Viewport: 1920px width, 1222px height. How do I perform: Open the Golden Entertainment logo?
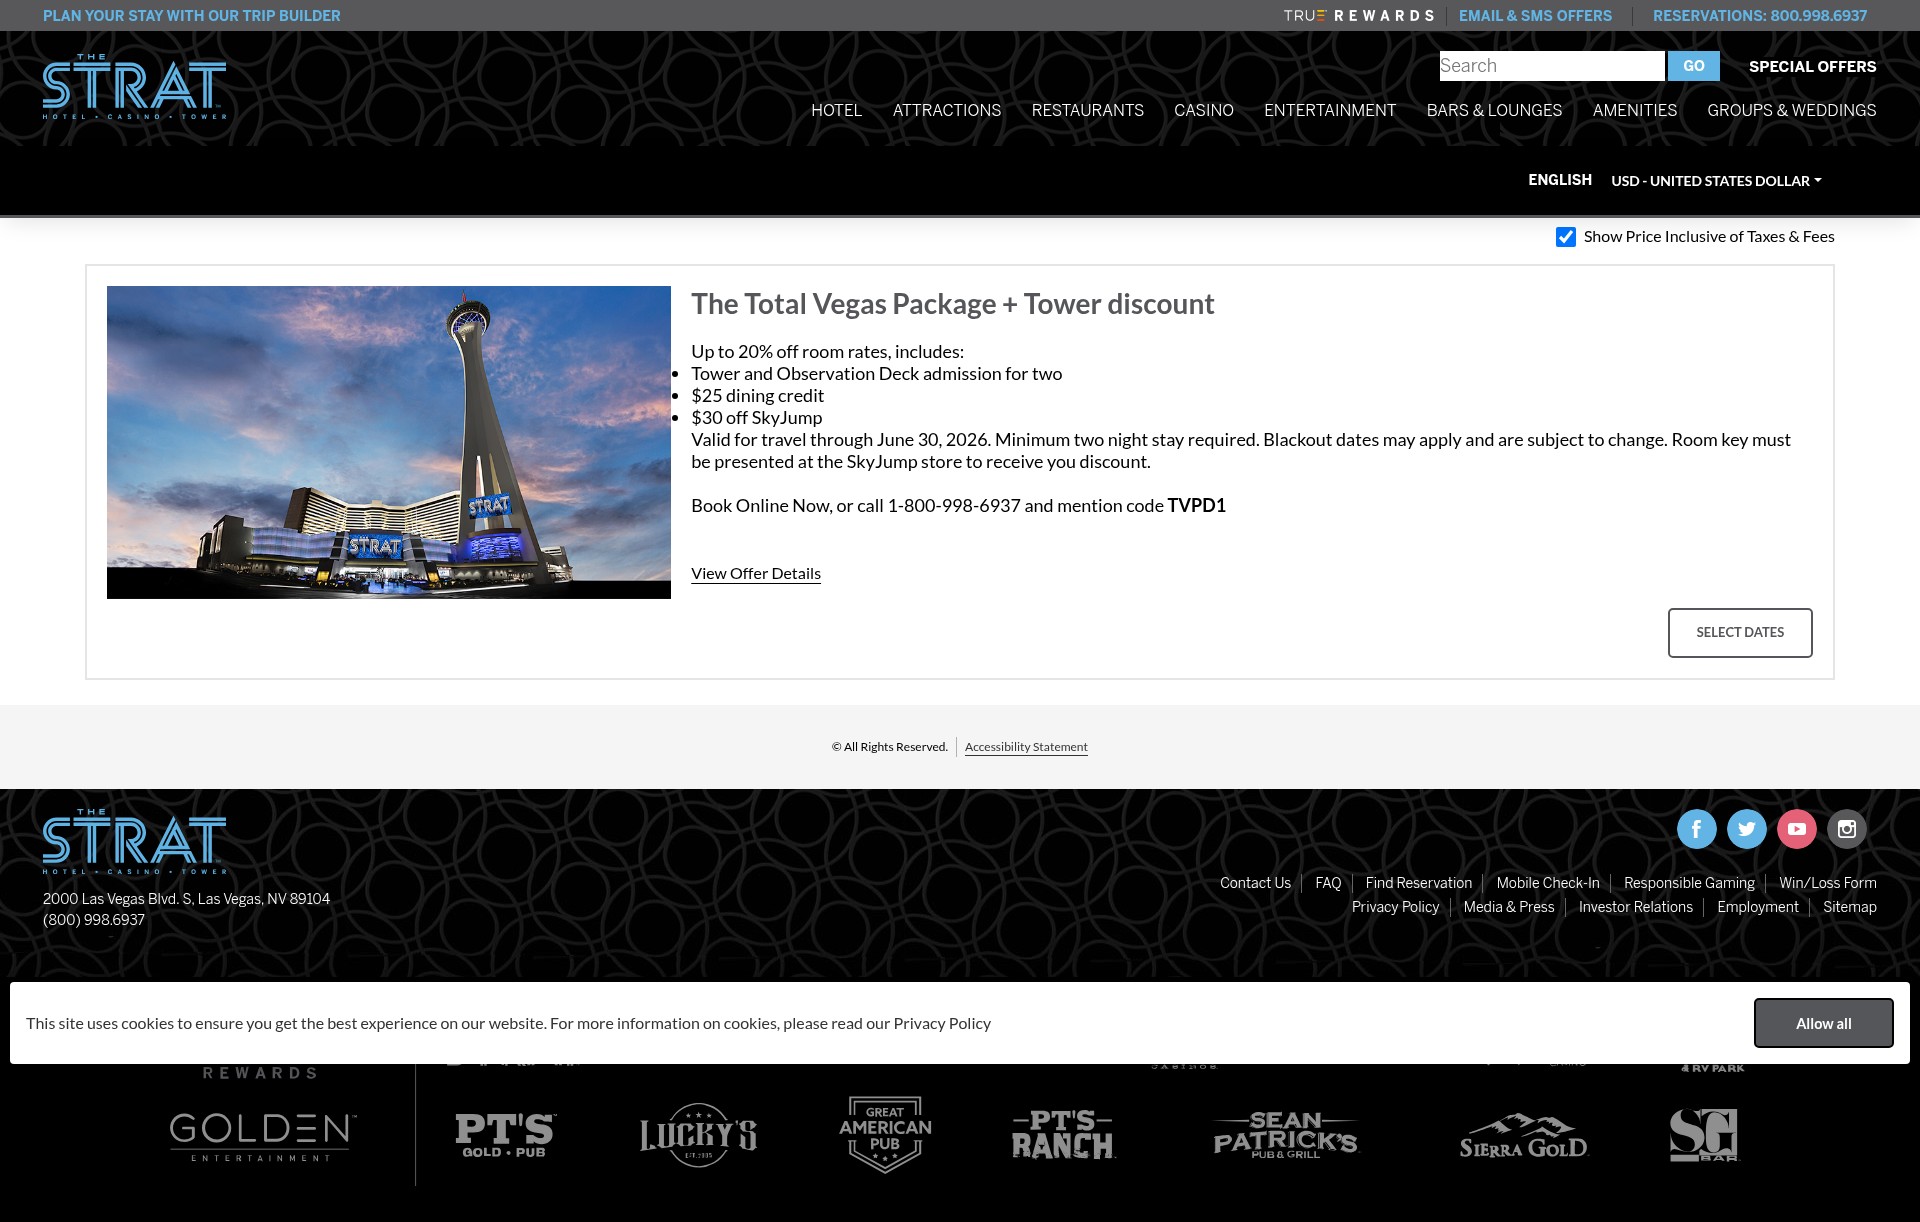pyautogui.click(x=263, y=1137)
